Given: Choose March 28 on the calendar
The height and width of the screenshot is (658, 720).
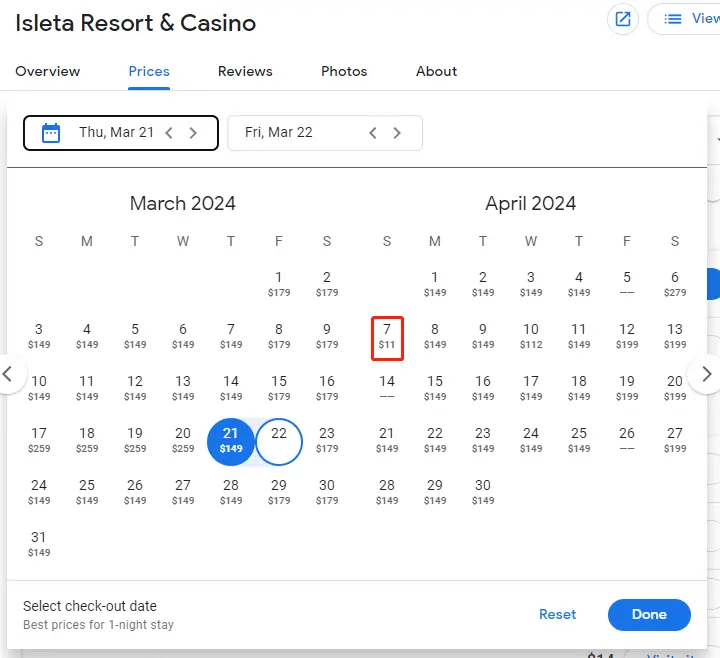Looking at the screenshot, I should (231, 491).
